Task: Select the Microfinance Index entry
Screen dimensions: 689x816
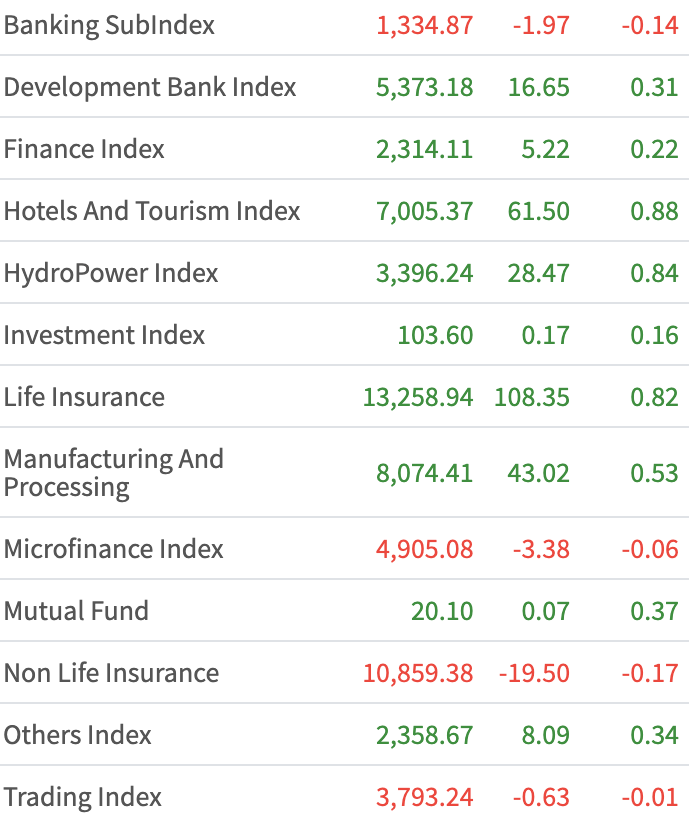Action: 113,549
